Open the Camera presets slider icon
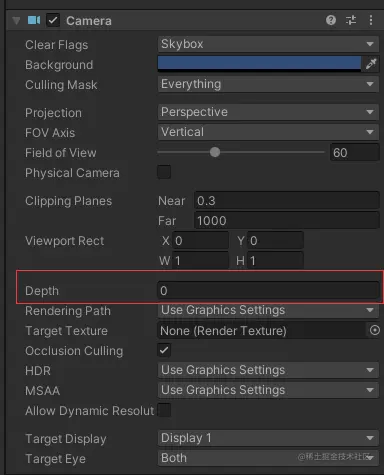Screen dimensions: 384x475 coord(351,20)
